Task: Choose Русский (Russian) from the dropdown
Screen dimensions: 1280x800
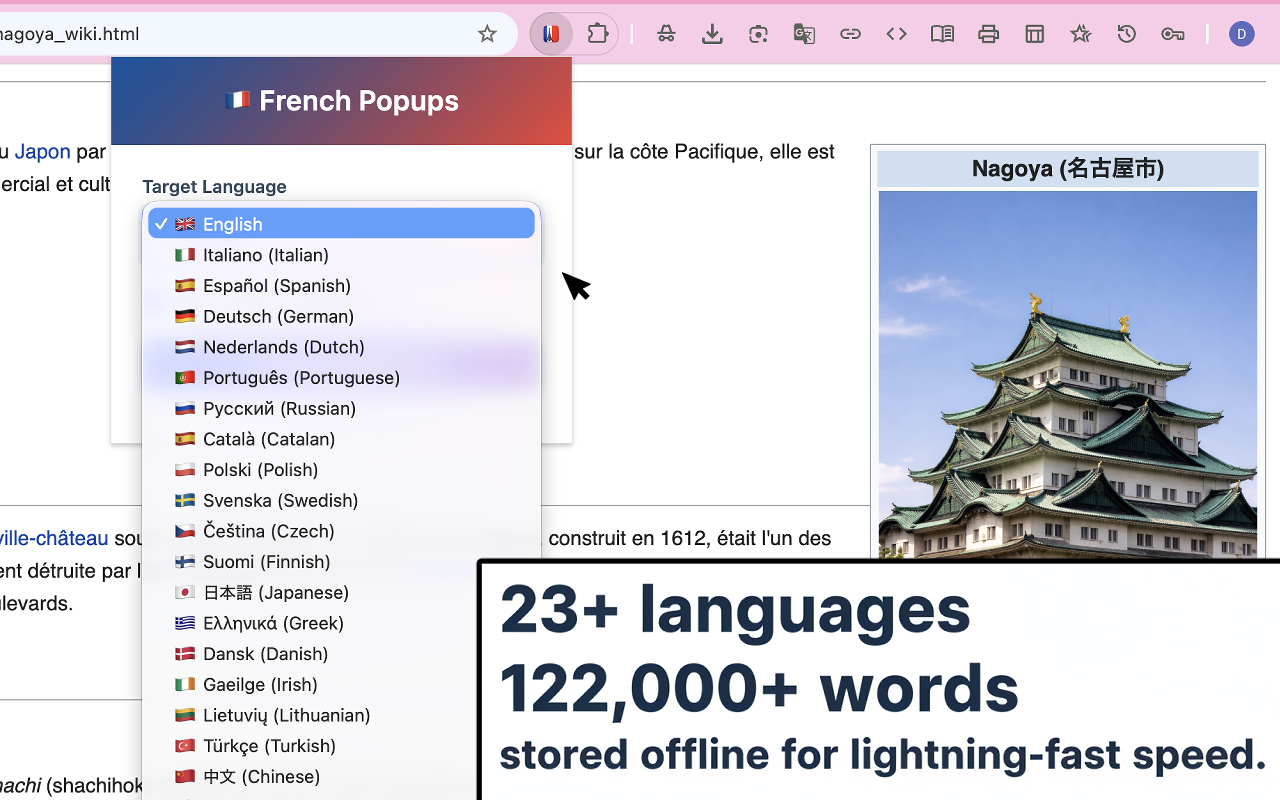Action: pyautogui.click(x=341, y=408)
